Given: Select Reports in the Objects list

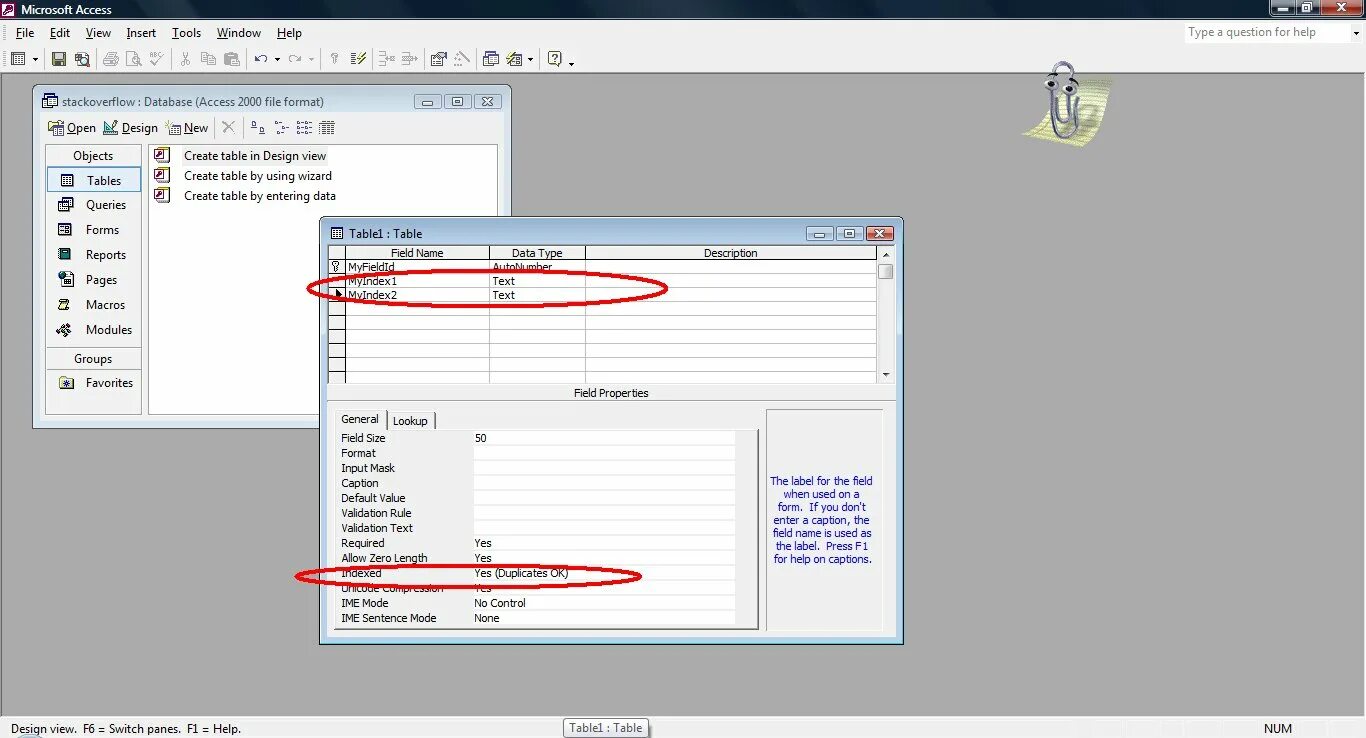Looking at the screenshot, I should [94, 255].
